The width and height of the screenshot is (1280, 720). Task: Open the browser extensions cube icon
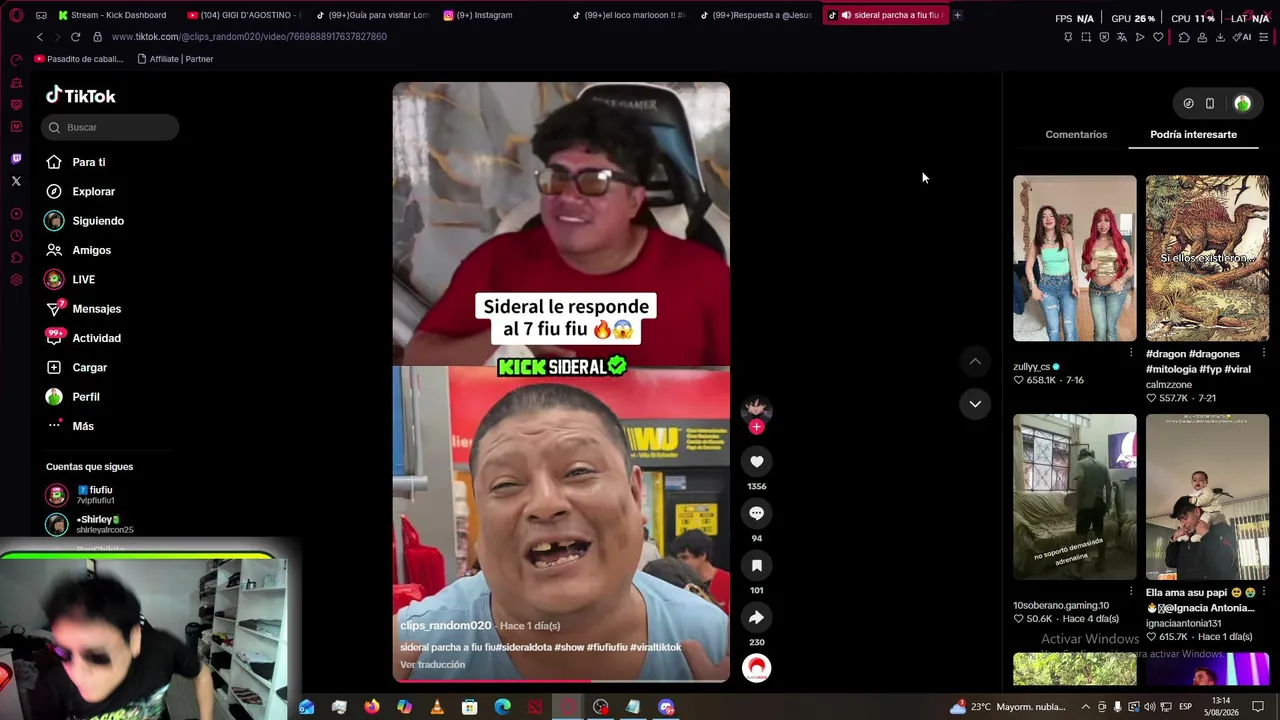click(1184, 37)
